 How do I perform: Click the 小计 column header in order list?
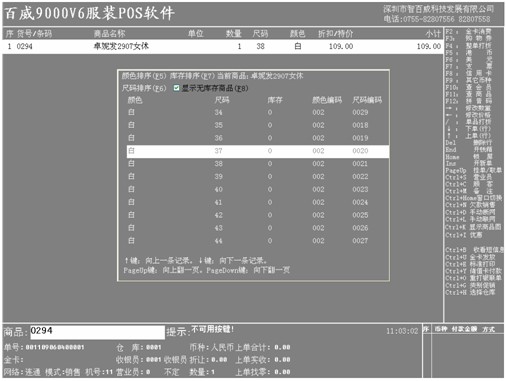tap(433, 34)
